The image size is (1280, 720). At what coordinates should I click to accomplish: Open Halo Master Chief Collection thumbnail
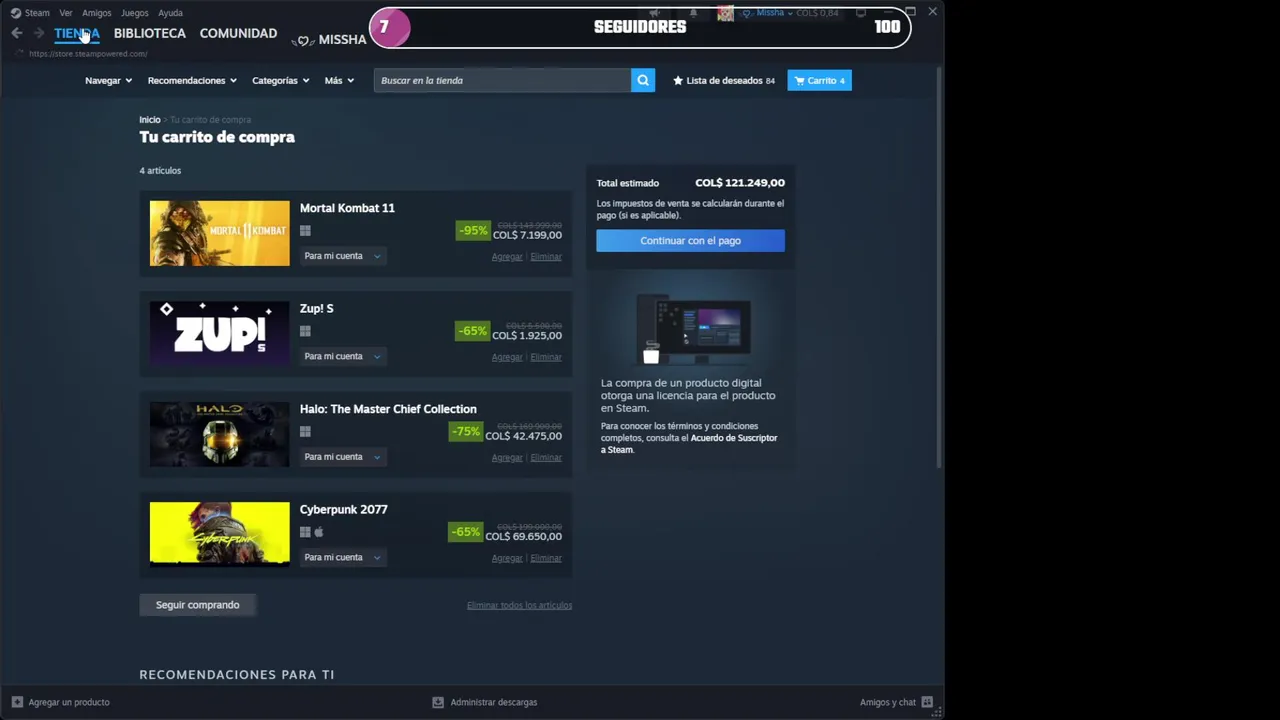point(220,434)
